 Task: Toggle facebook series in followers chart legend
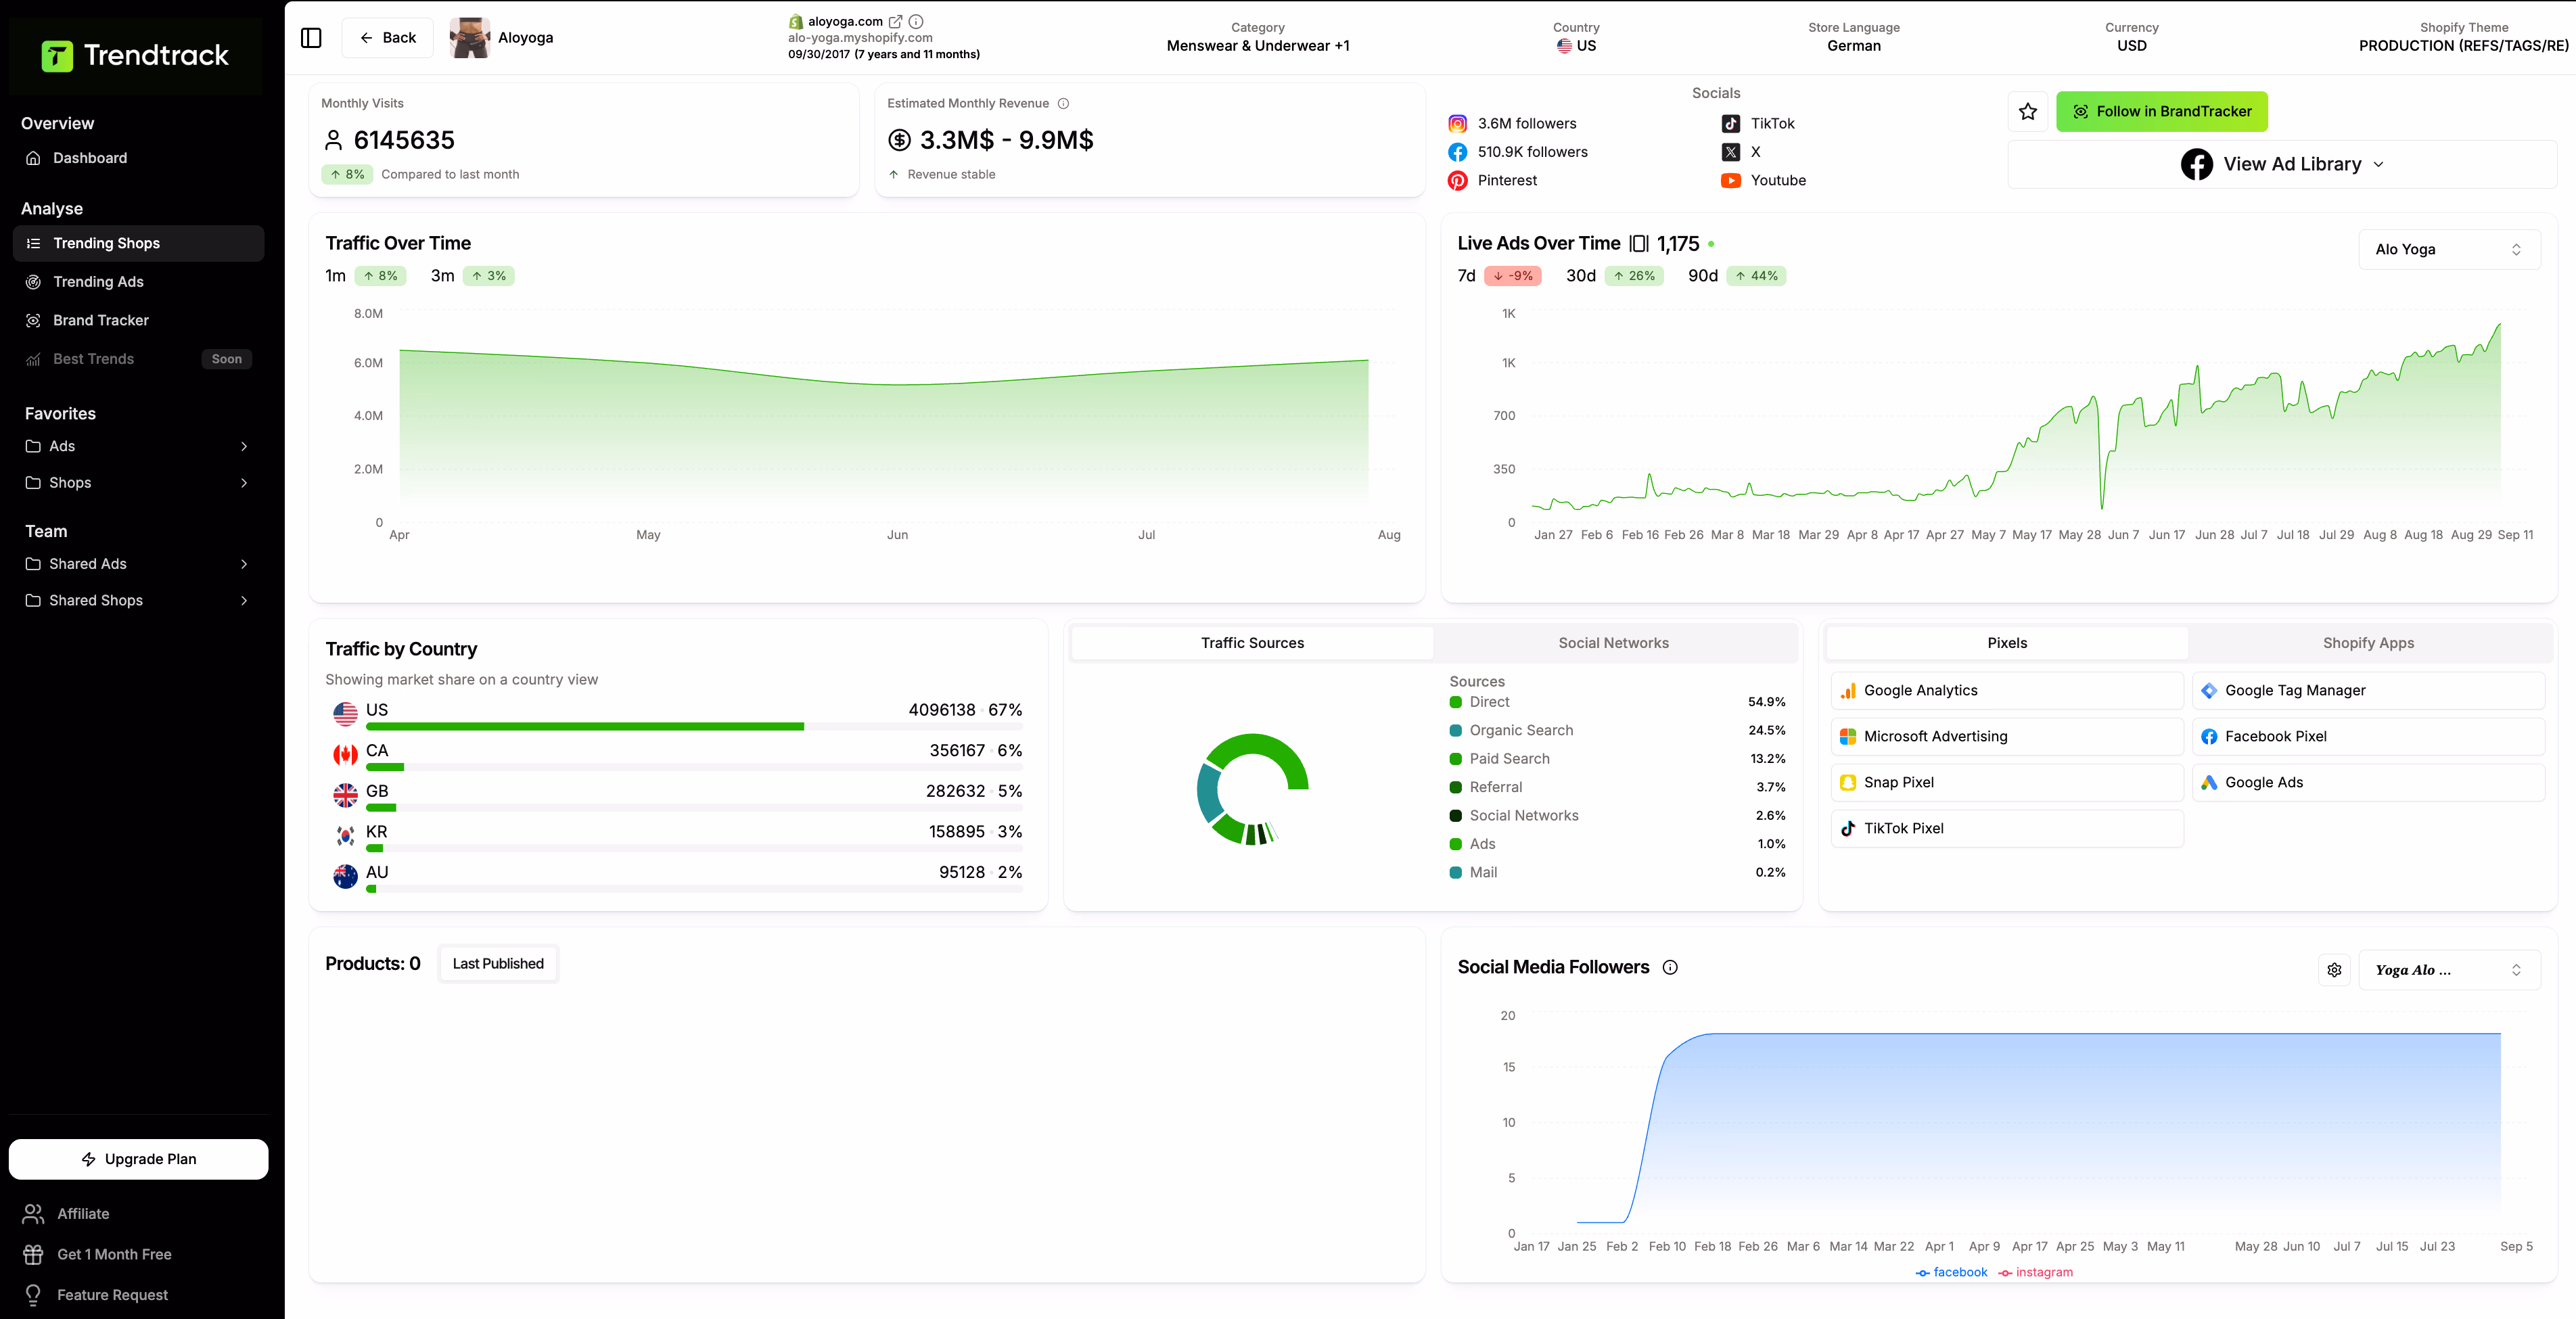tap(1951, 1272)
